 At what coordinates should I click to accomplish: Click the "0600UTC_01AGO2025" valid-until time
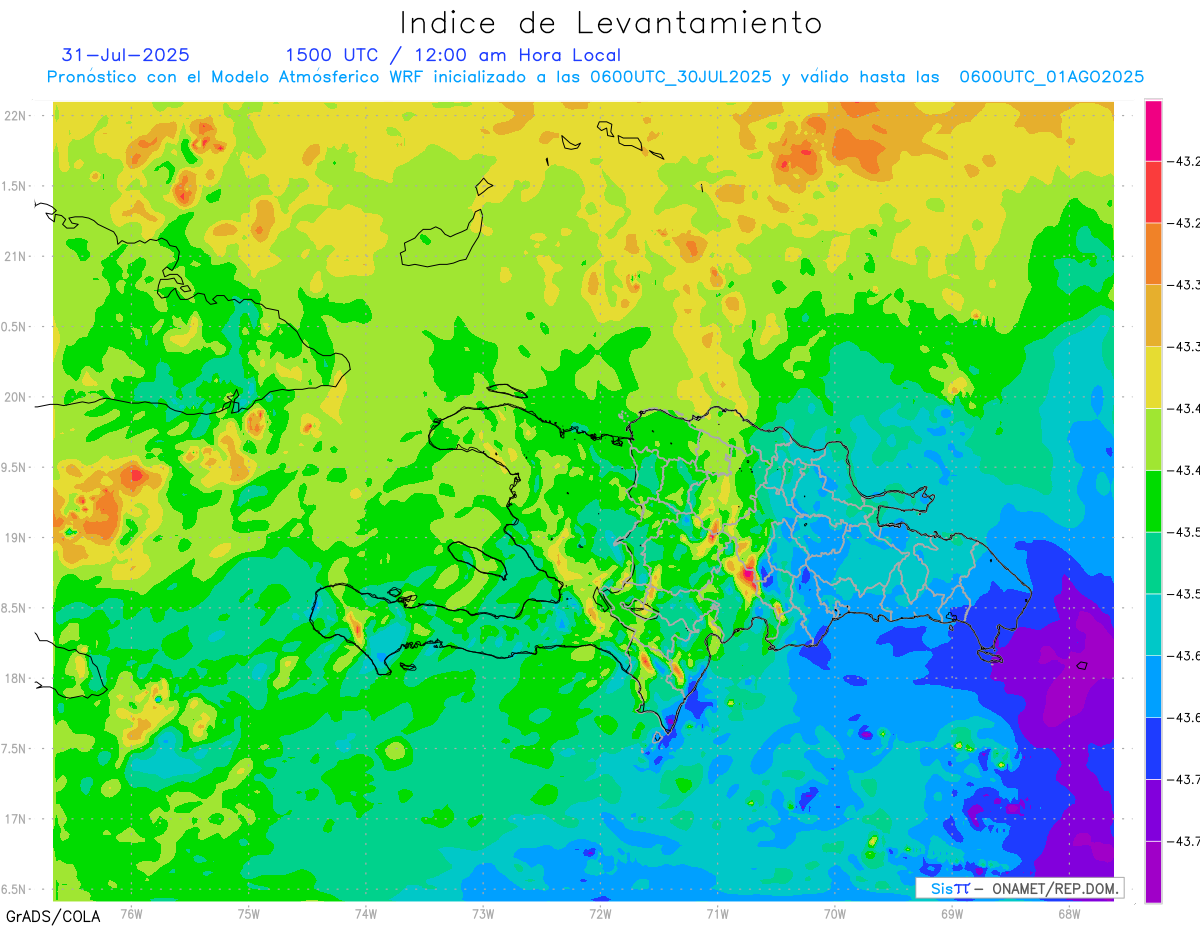point(1051,77)
